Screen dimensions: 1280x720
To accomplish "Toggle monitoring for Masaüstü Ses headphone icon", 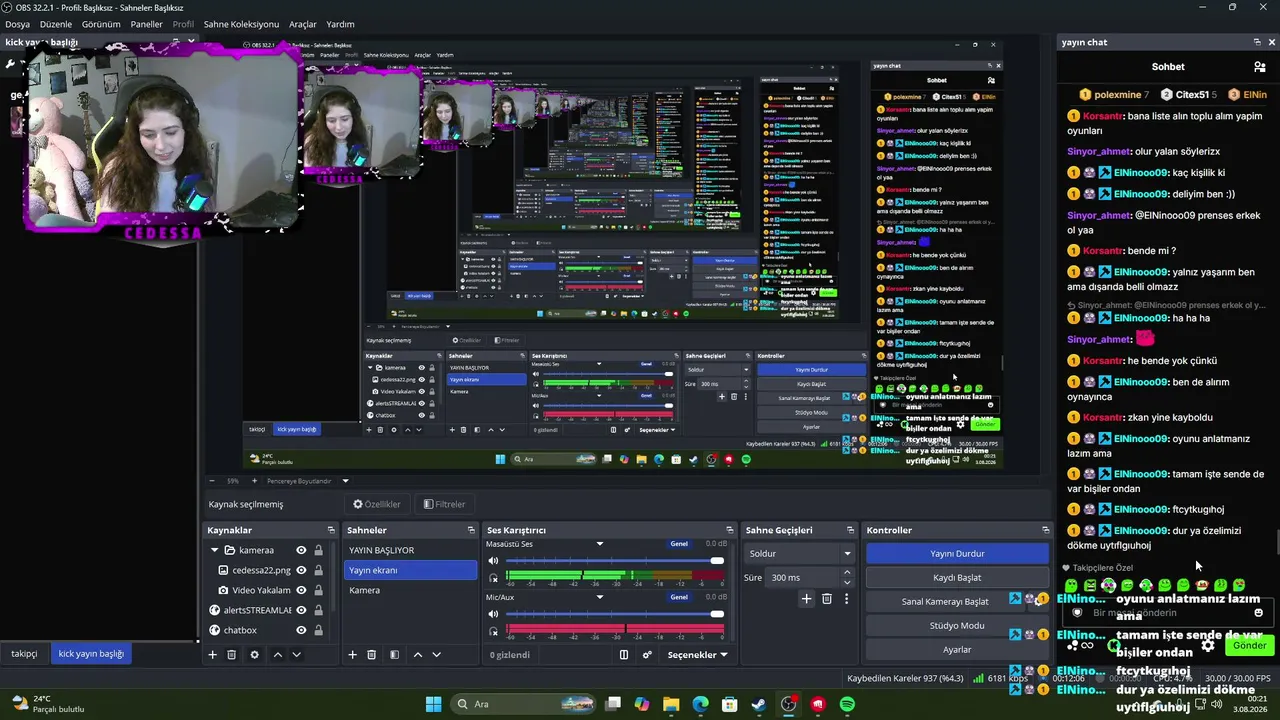I will coord(493,578).
